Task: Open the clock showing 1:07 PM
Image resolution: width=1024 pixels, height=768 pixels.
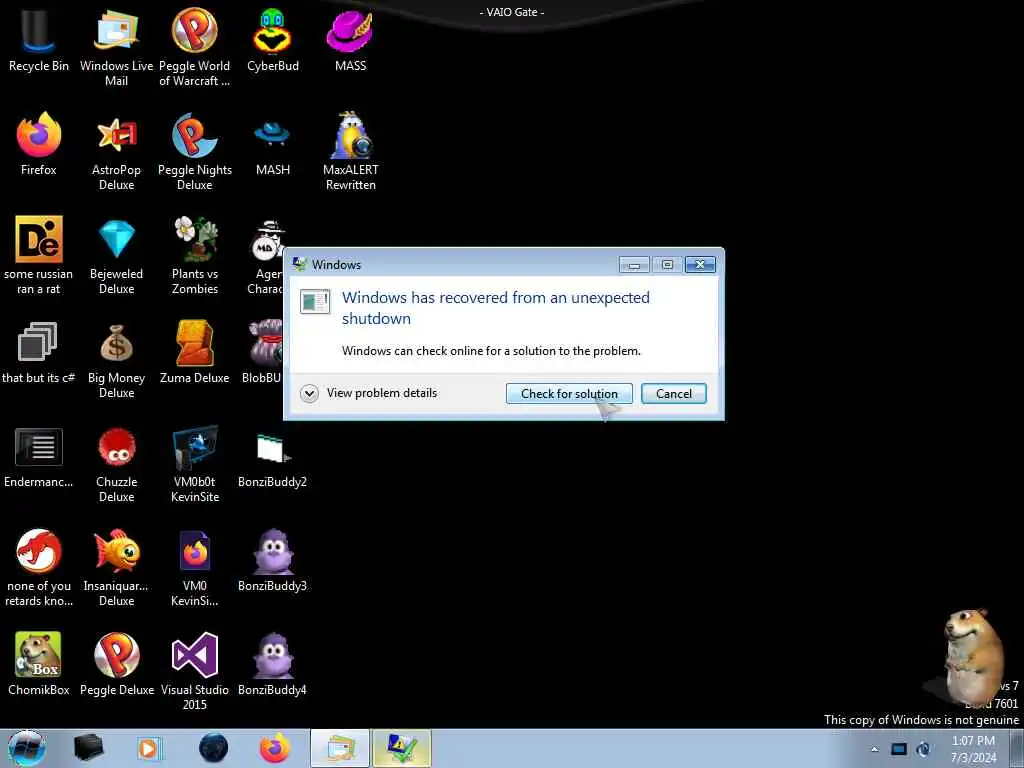Action: [x=973, y=749]
